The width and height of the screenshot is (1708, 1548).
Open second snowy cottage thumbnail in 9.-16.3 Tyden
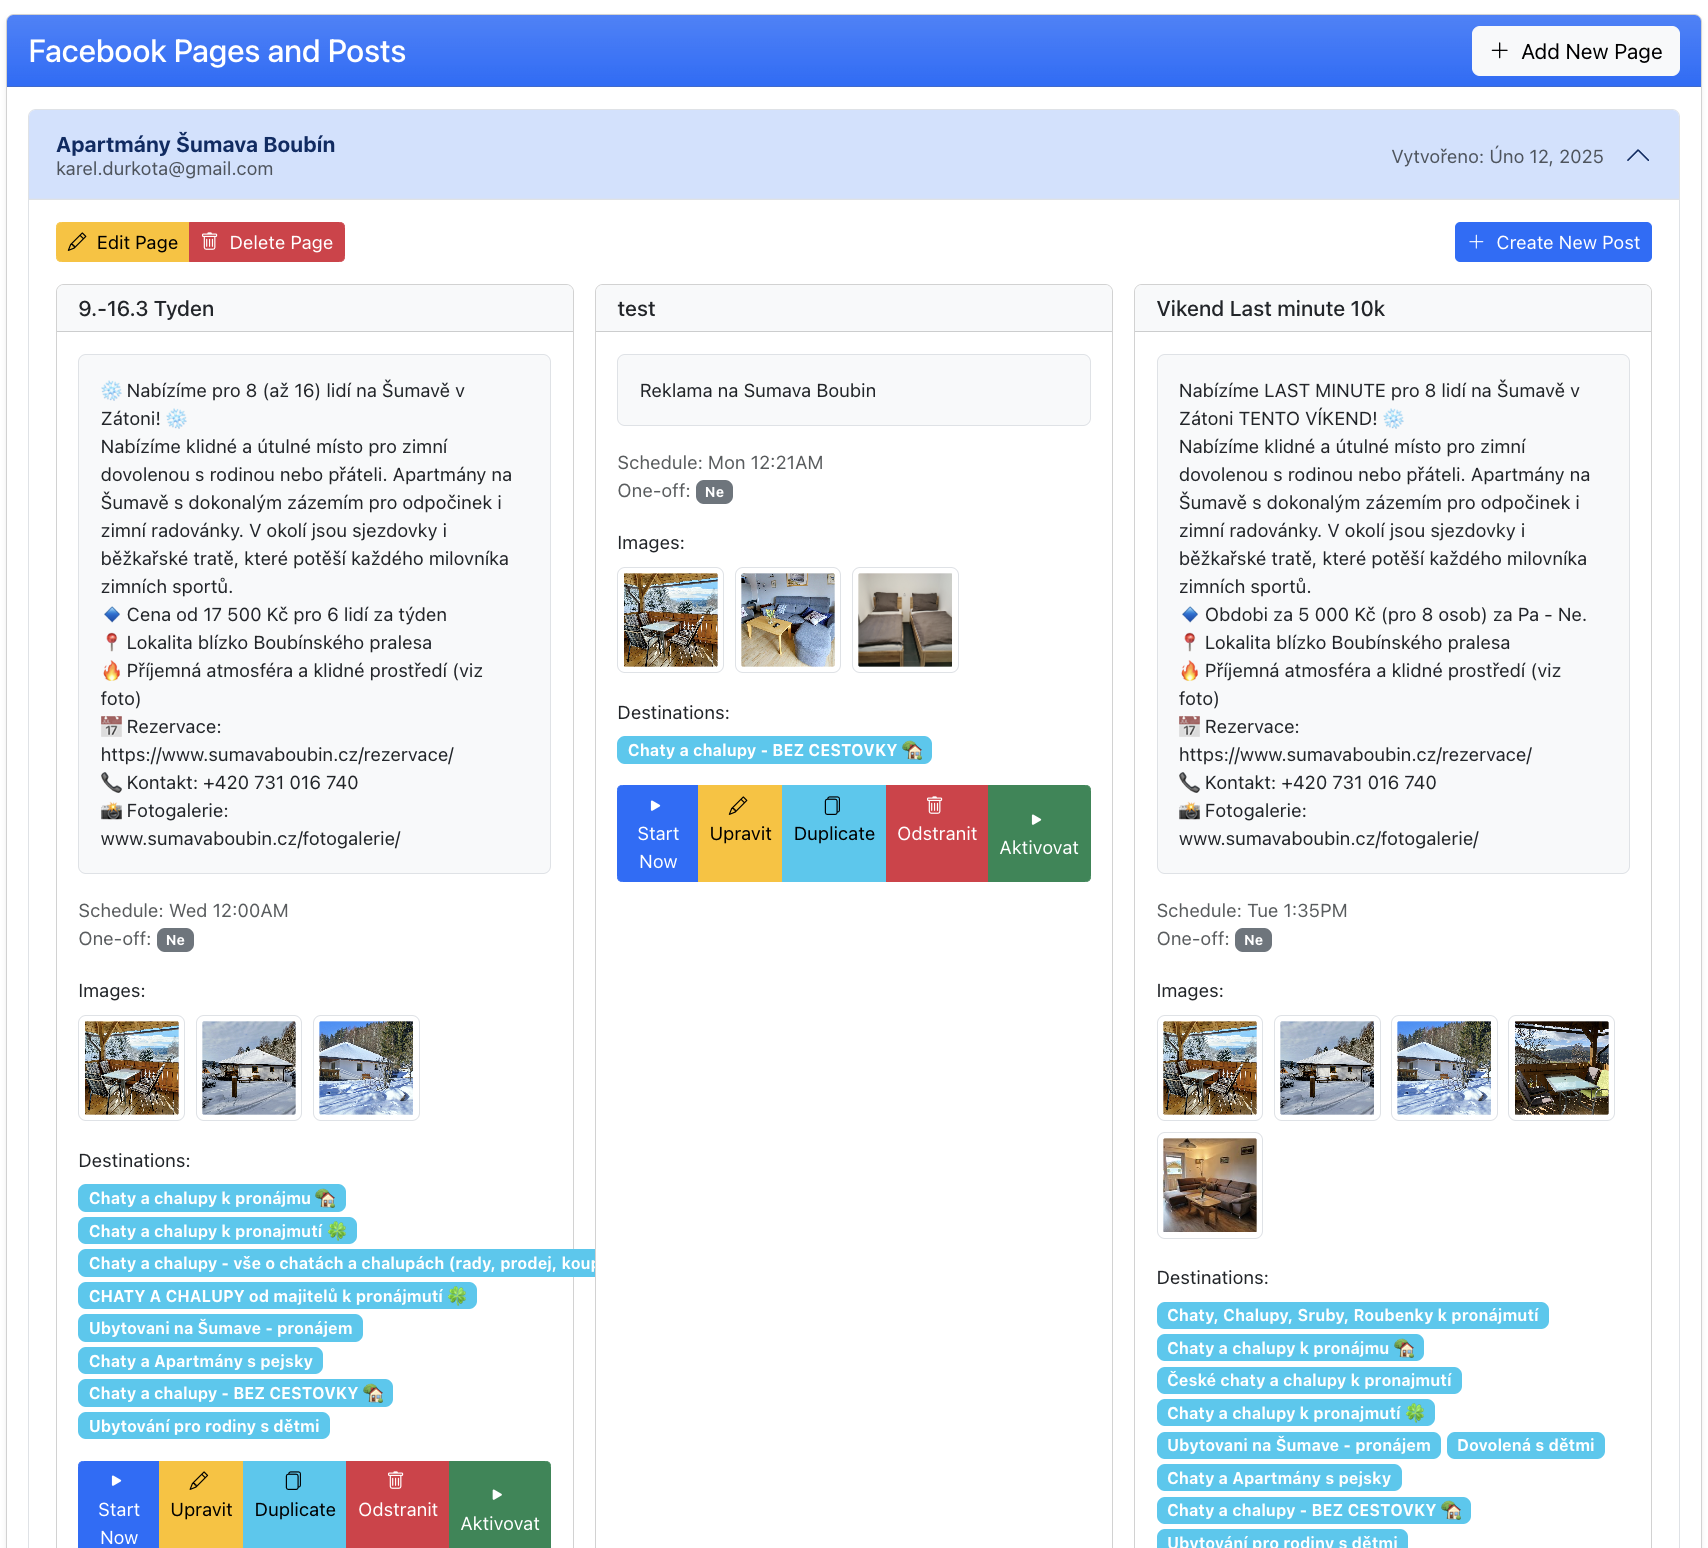tap(249, 1068)
